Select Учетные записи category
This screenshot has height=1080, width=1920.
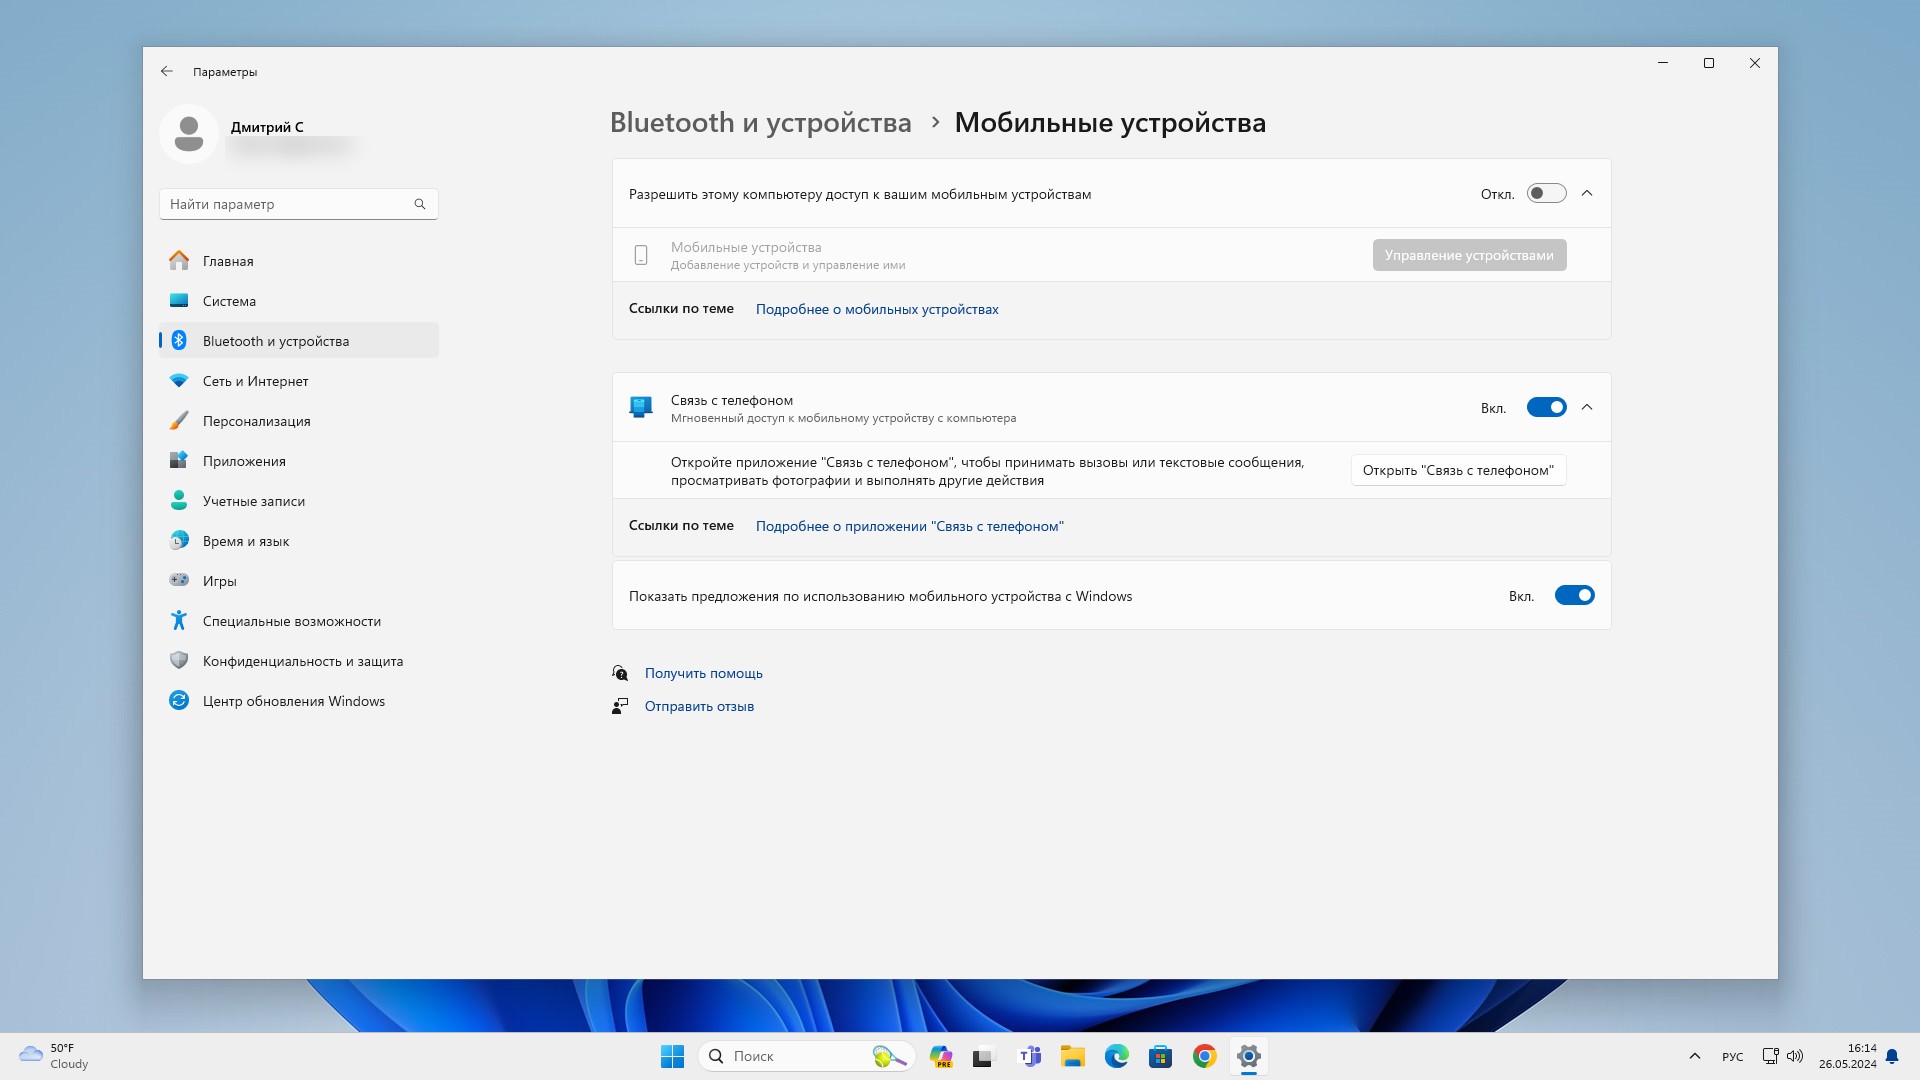299,501
